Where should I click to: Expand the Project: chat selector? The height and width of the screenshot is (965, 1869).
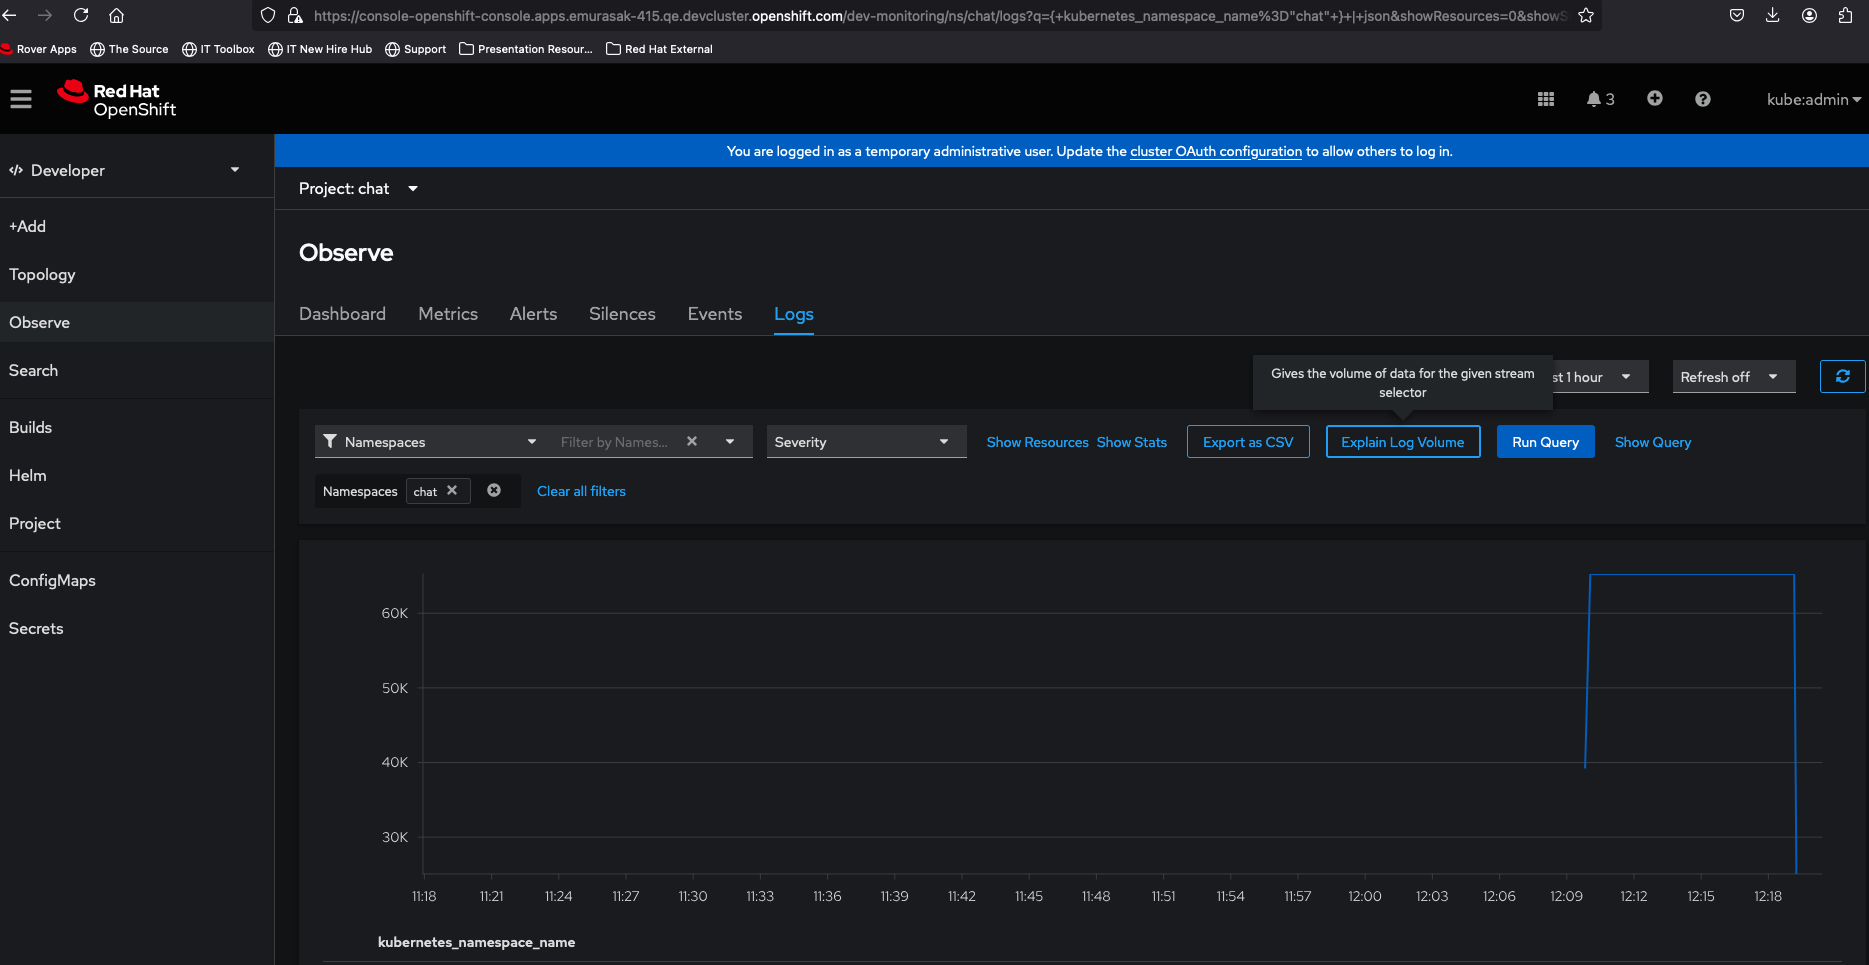coord(358,189)
